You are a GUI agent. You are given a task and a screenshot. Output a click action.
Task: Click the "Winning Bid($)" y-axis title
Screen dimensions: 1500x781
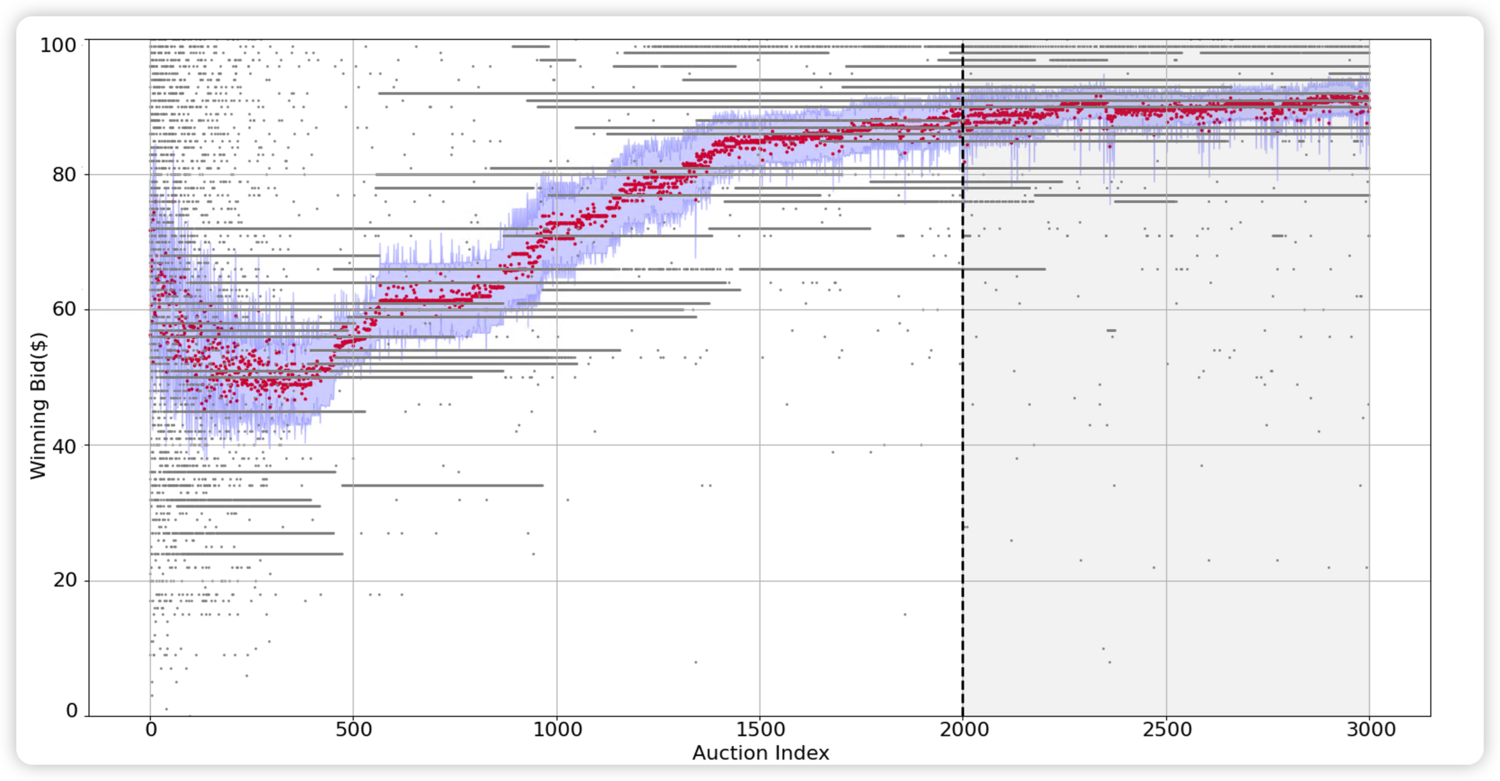point(38,376)
